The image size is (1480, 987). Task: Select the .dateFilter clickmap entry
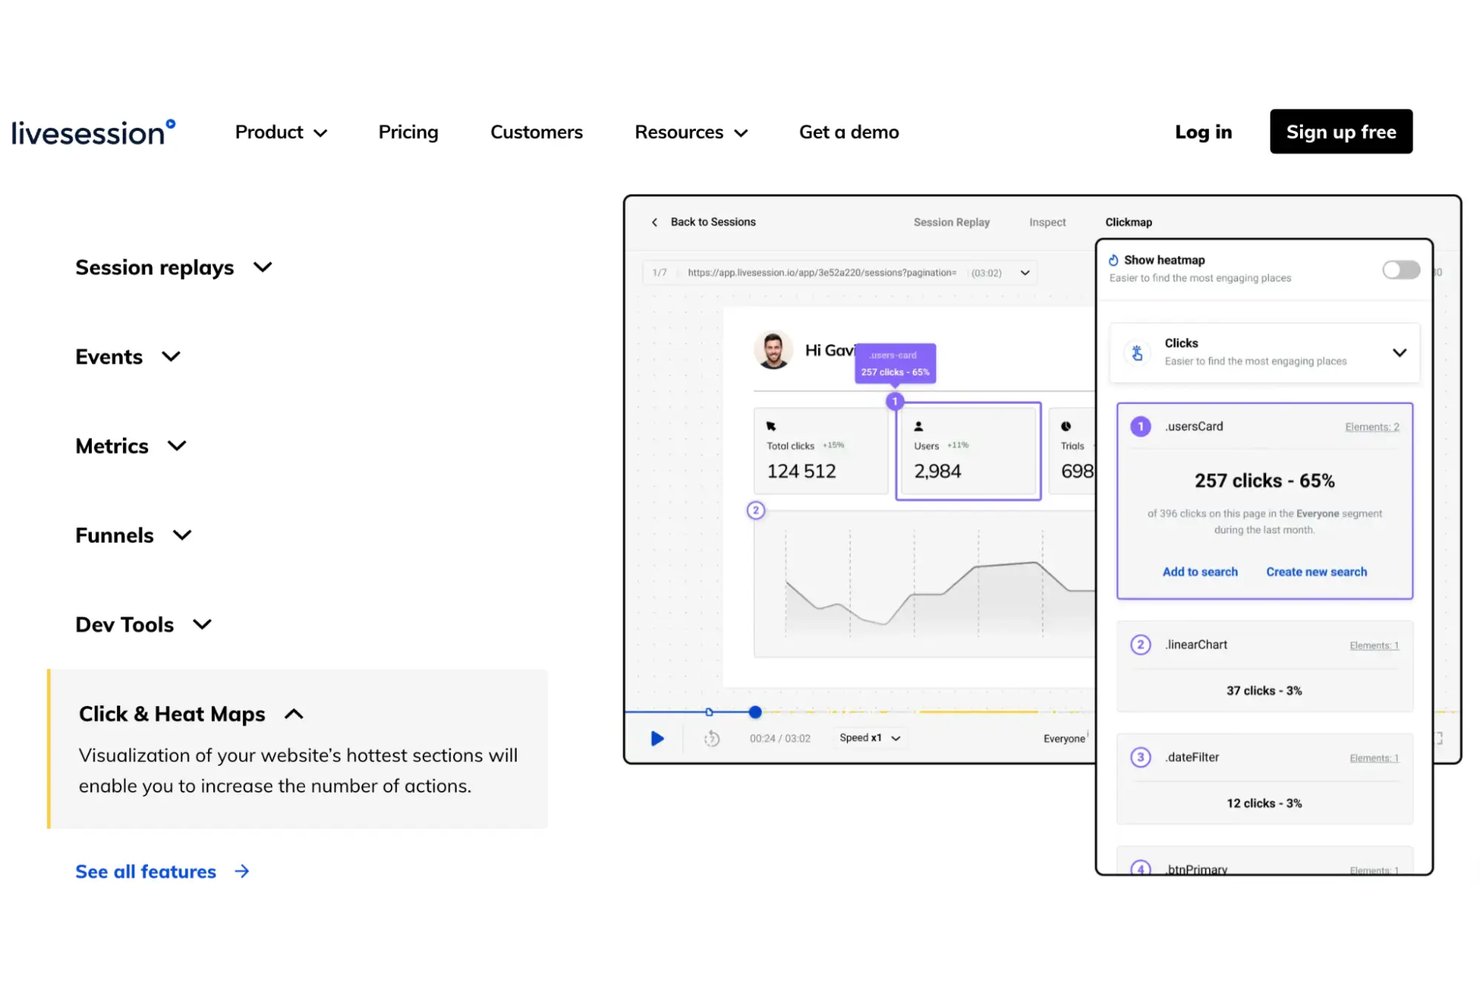click(1264, 779)
